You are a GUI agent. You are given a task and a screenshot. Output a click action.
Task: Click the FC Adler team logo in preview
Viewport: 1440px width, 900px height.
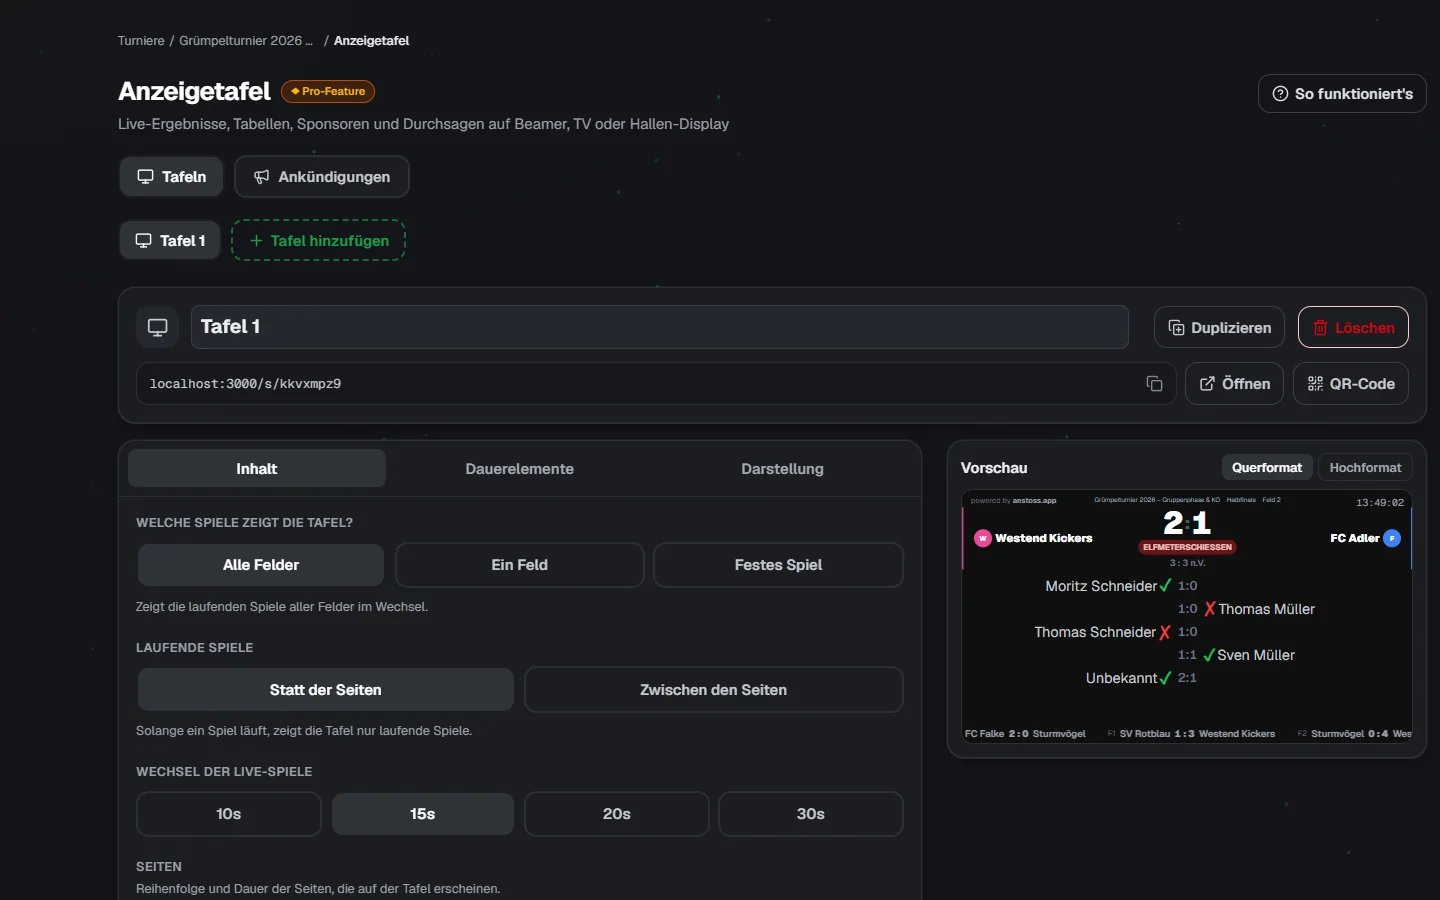coord(1392,538)
